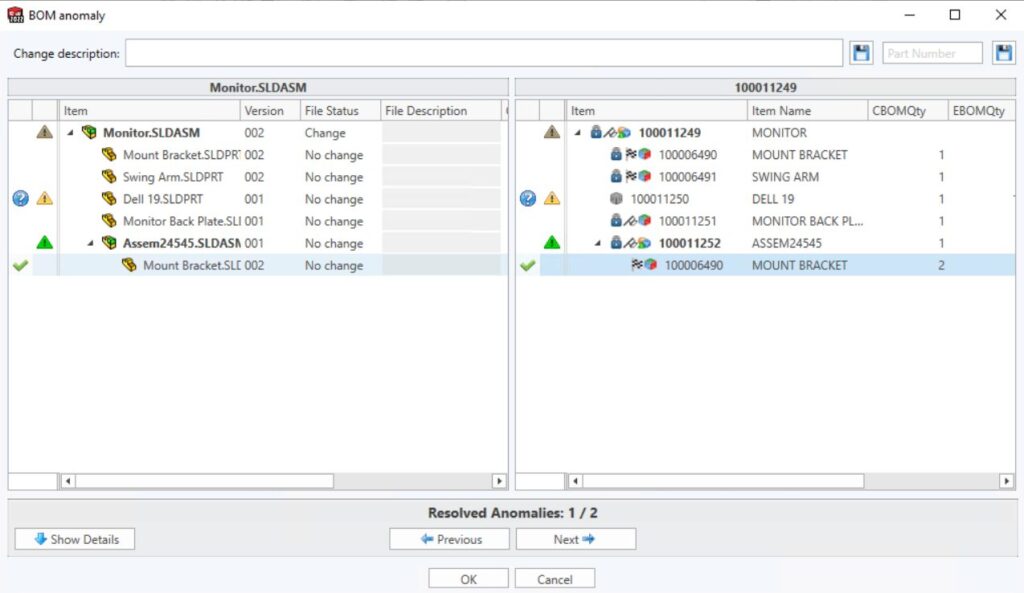Advance to the next anomaly with Next
The width and height of the screenshot is (1024, 593).
coord(576,538)
